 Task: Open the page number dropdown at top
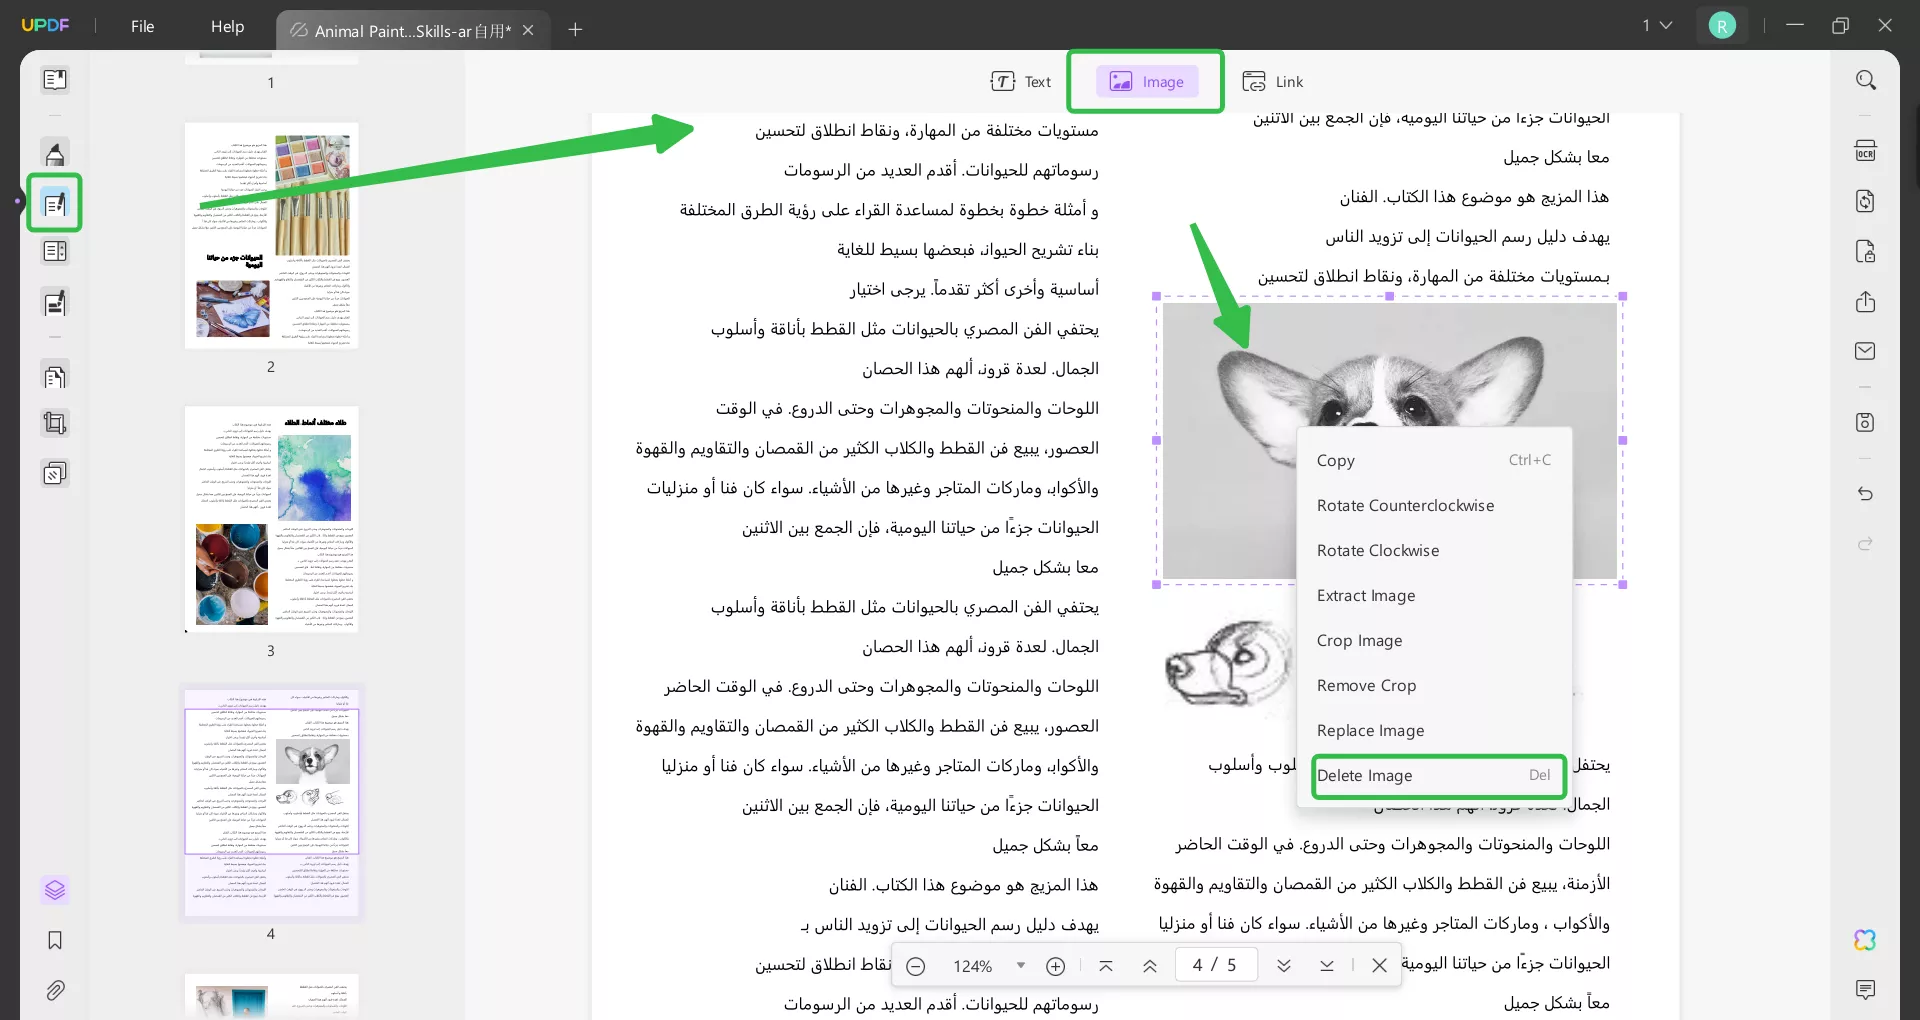coord(1656,25)
